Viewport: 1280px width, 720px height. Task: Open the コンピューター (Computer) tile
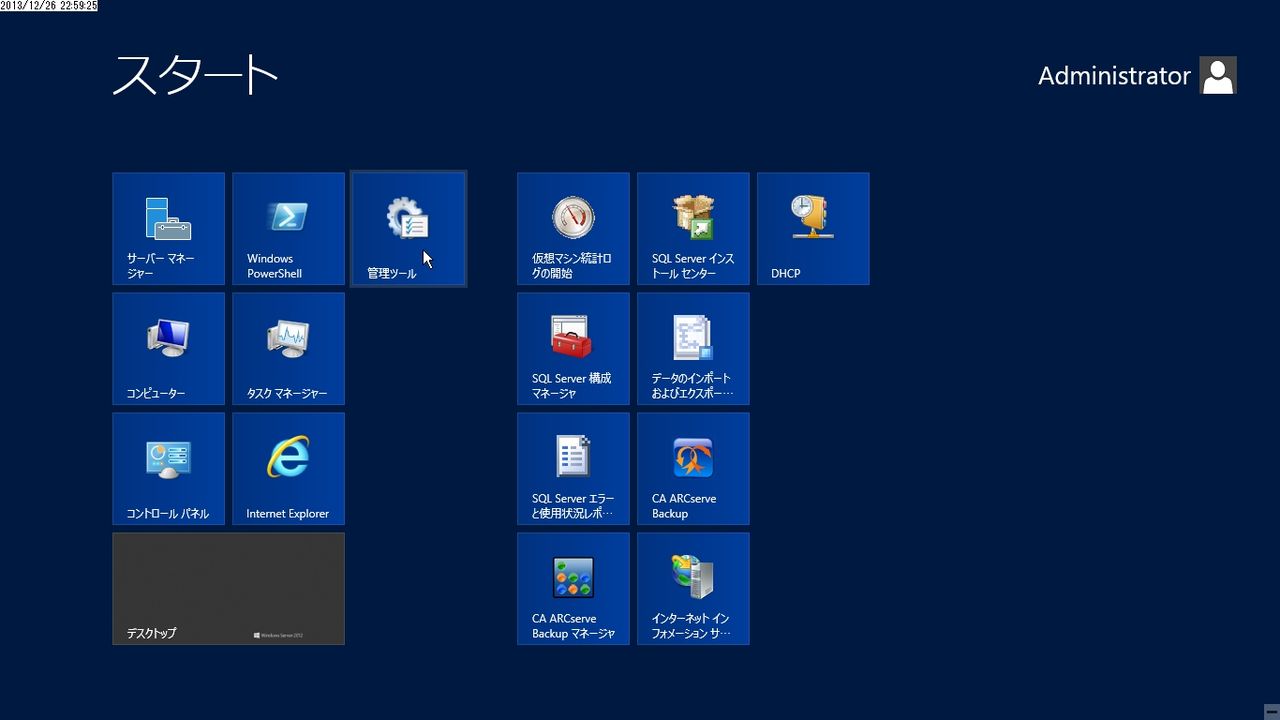coord(169,349)
